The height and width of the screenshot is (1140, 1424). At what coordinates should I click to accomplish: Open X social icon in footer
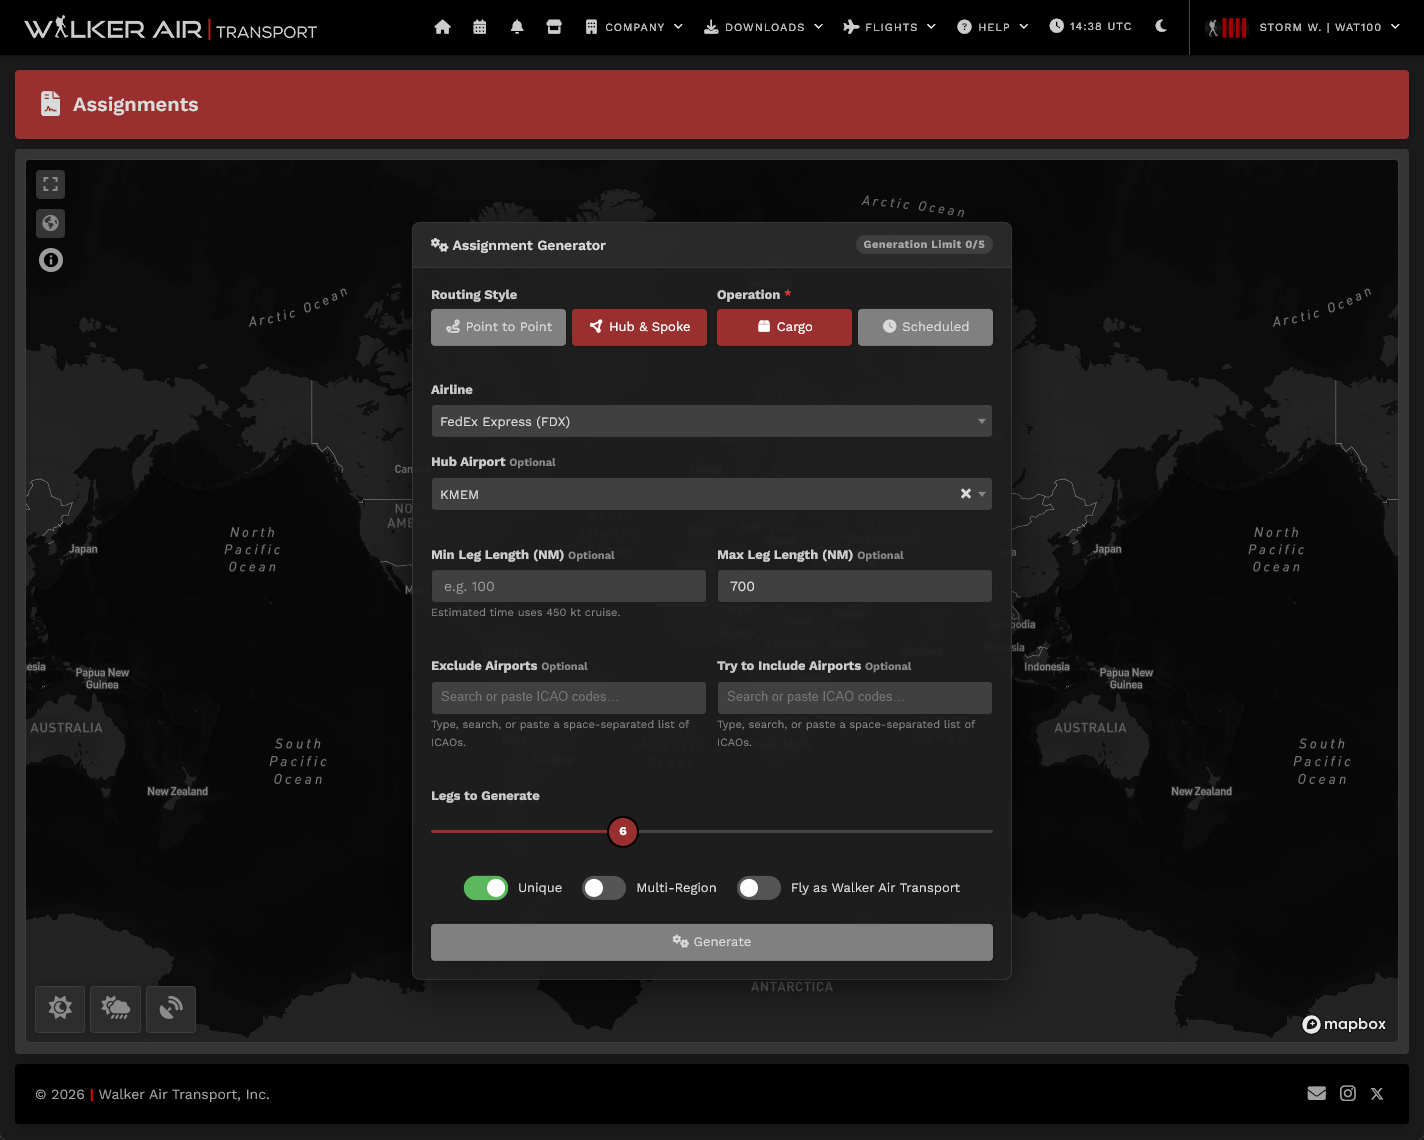point(1377,1094)
